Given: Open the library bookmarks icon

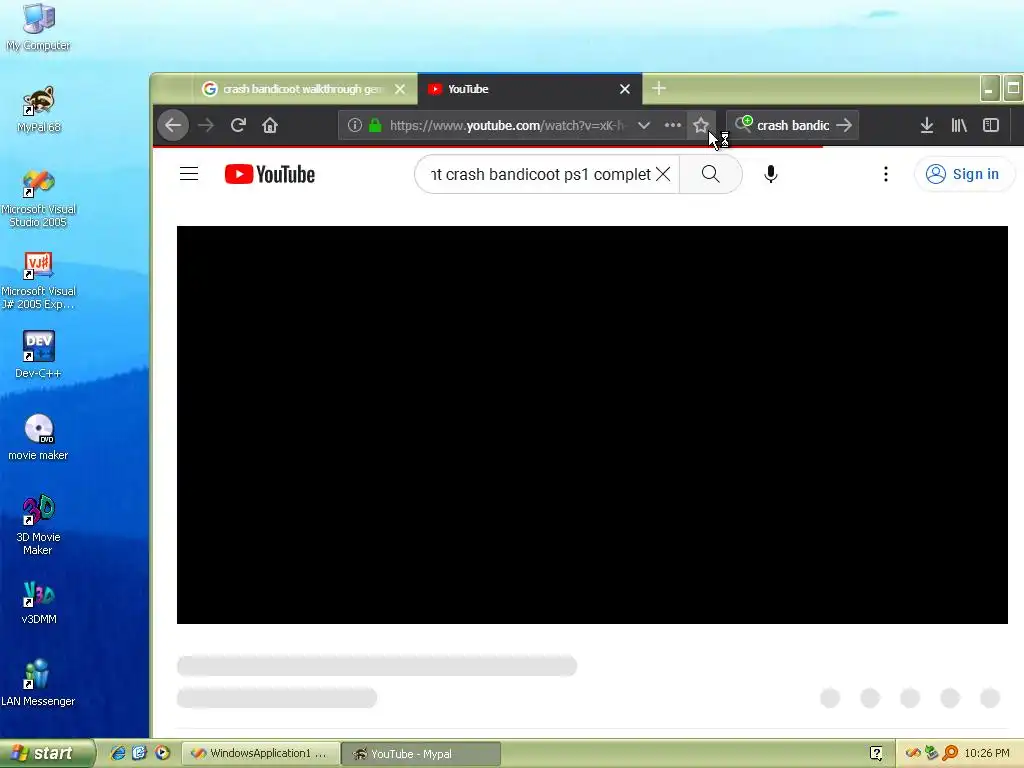Looking at the screenshot, I should pyautogui.click(x=959, y=125).
